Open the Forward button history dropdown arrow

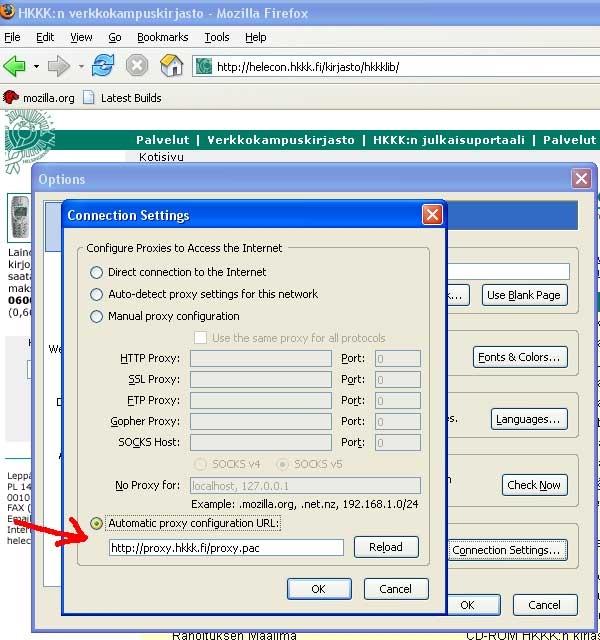(x=80, y=67)
